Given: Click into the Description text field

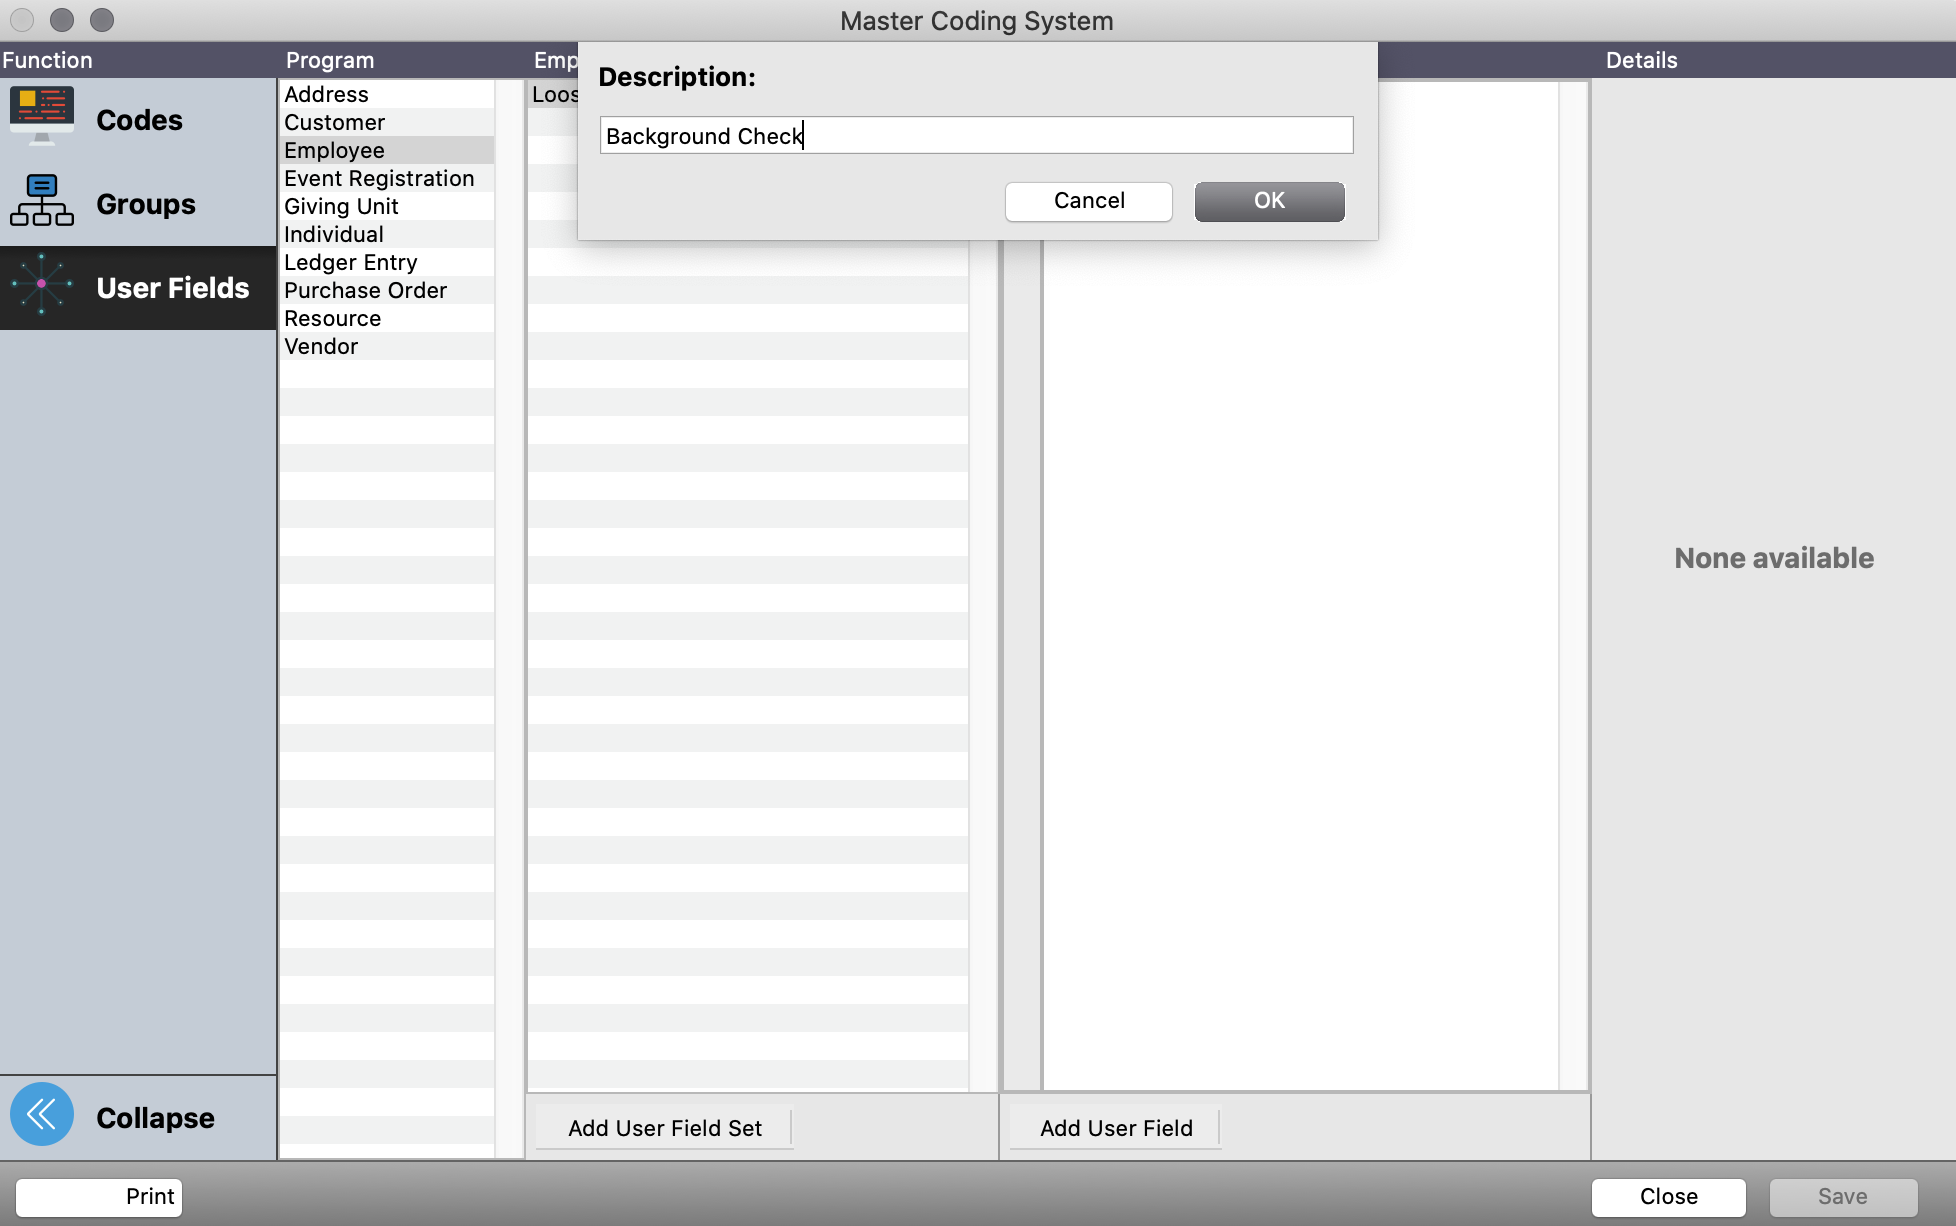Looking at the screenshot, I should (x=975, y=136).
